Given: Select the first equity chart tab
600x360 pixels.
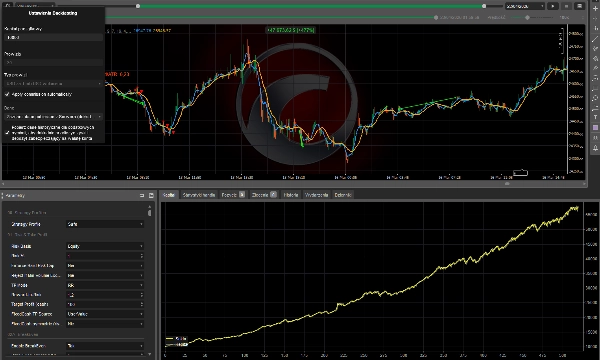Looking at the screenshot, I should pos(169,195).
